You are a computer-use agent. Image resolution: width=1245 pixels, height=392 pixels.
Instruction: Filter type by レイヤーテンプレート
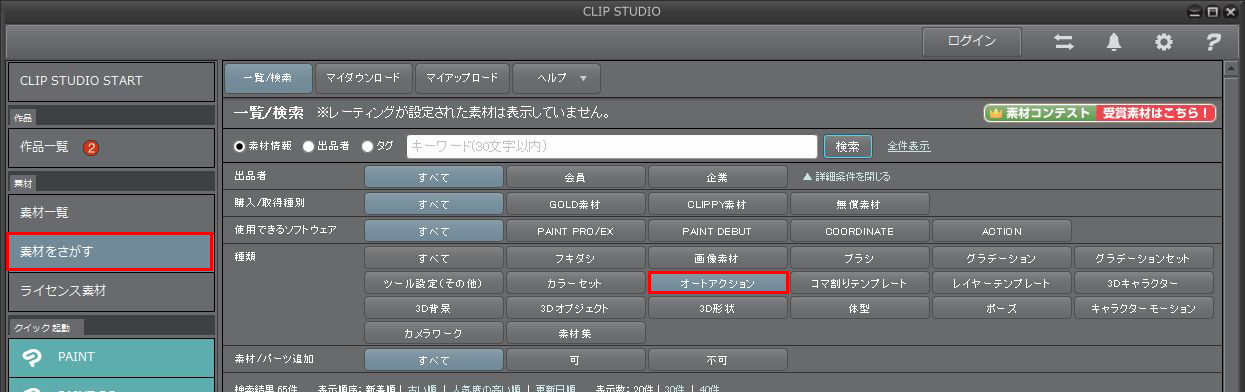tap(1001, 283)
